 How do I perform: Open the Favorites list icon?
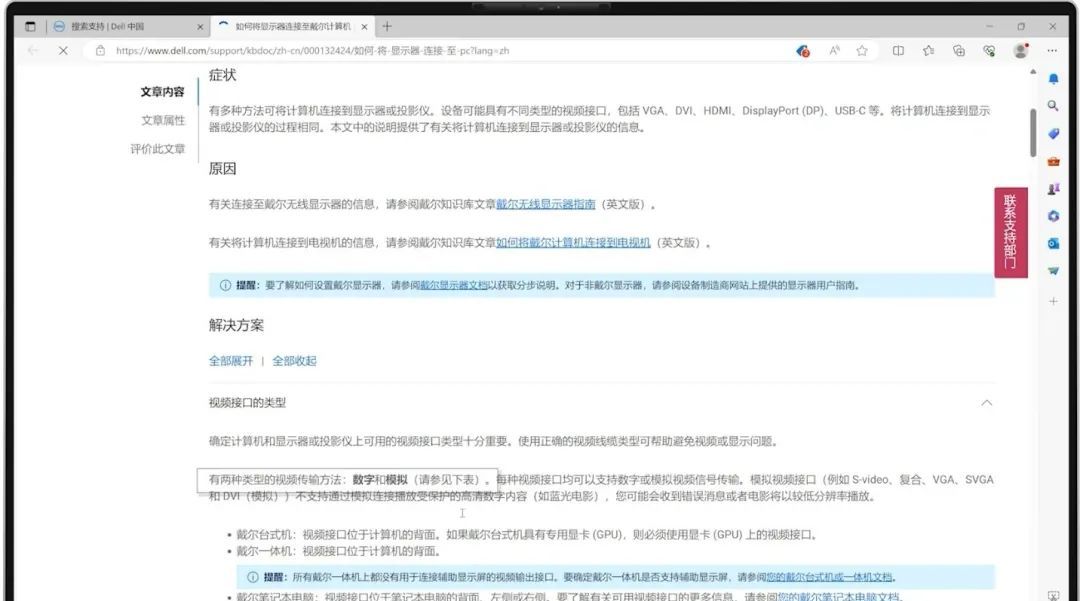[x=928, y=51]
